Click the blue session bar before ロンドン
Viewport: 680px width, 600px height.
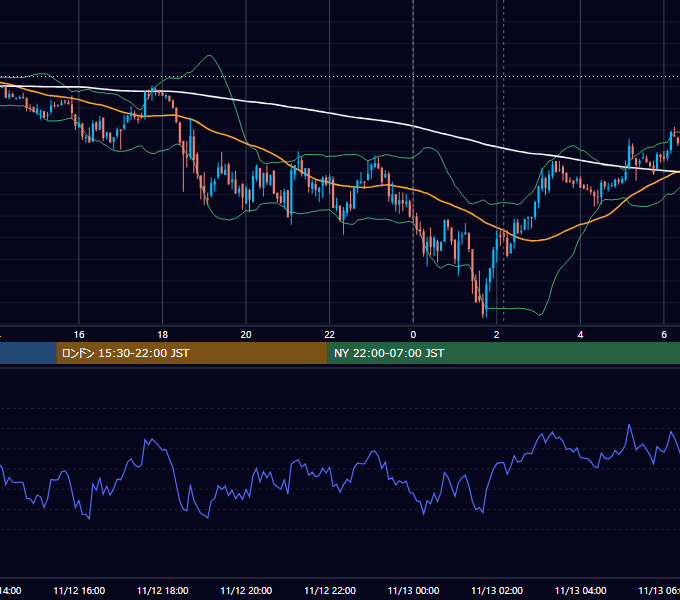(28, 353)
